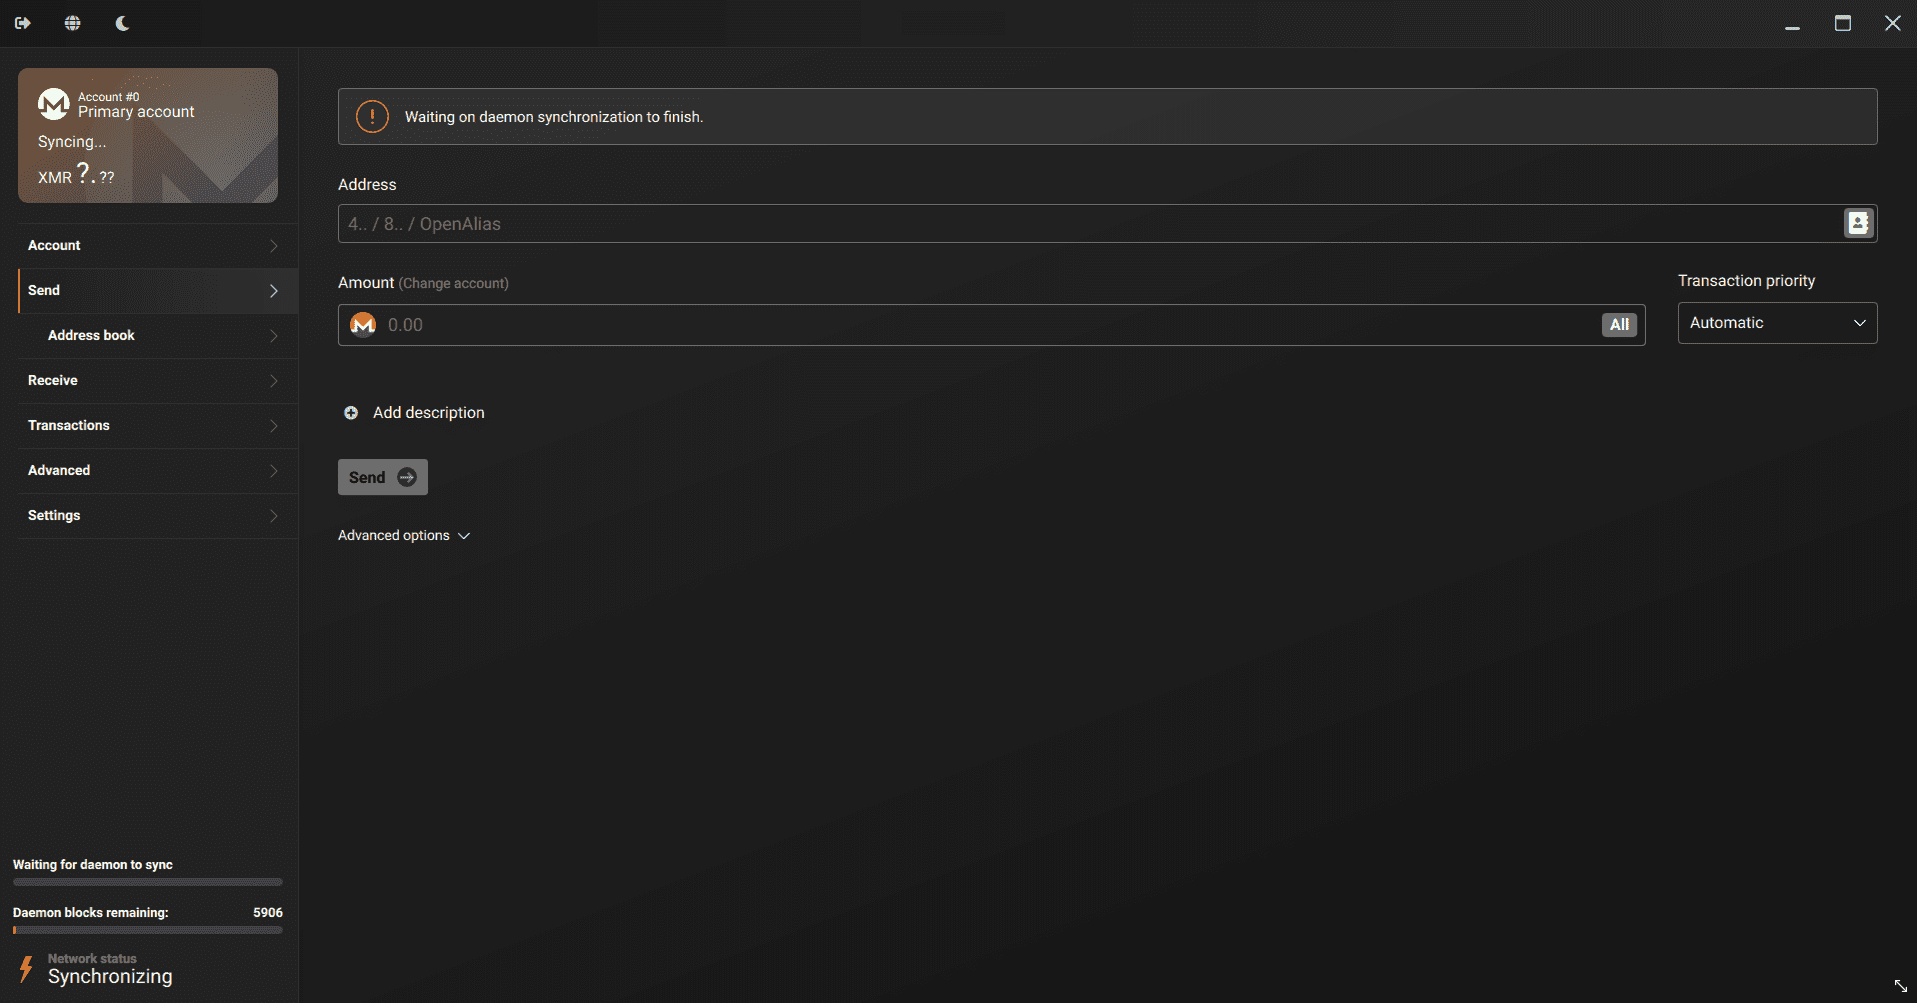Screen dimensions: 1917x1003
Task: Open the Transaction priority dropdown
Action: point(1776,323)
